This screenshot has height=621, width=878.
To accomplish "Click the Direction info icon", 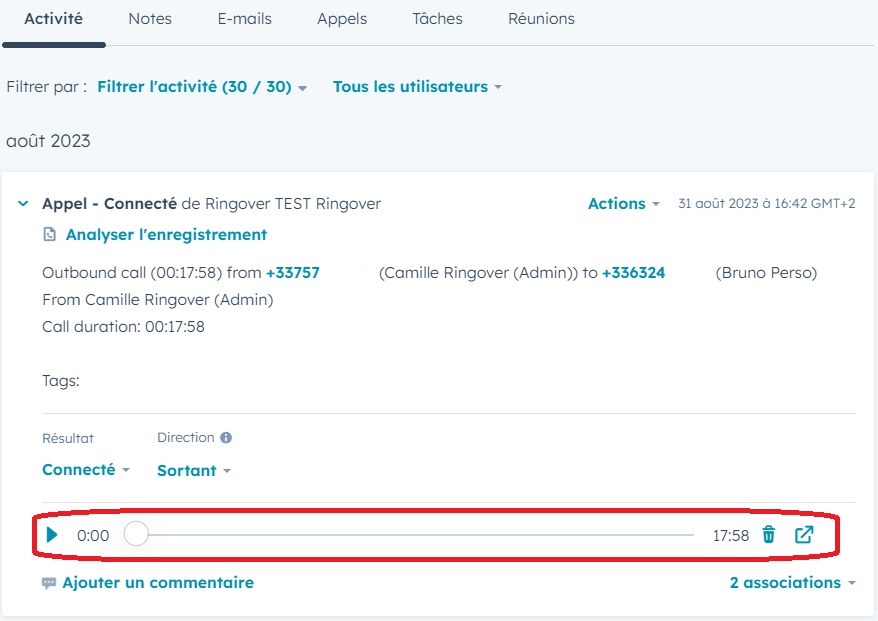I will point(226,437).
